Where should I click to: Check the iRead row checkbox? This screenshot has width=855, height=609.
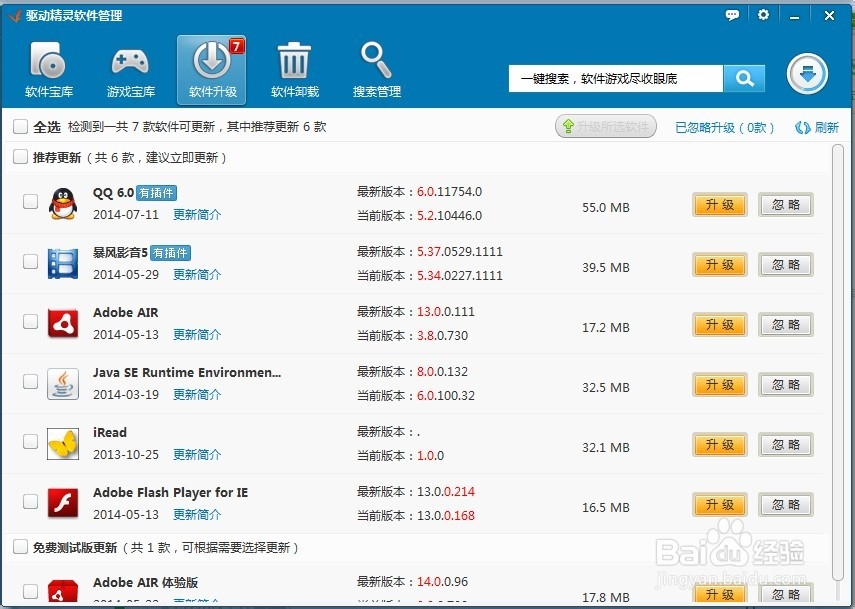pos(31,441)
